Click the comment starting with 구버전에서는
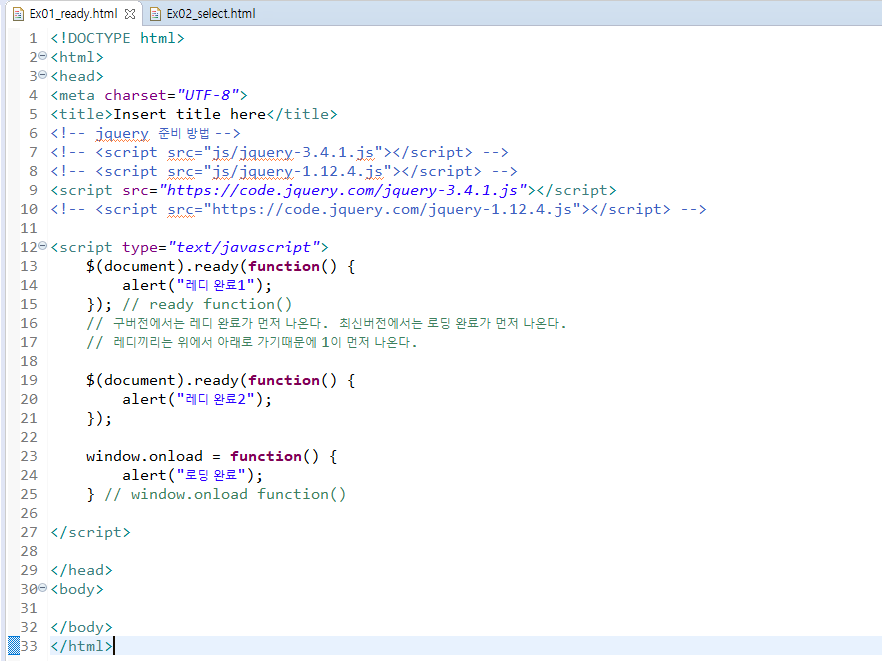 tap(326, 323)
